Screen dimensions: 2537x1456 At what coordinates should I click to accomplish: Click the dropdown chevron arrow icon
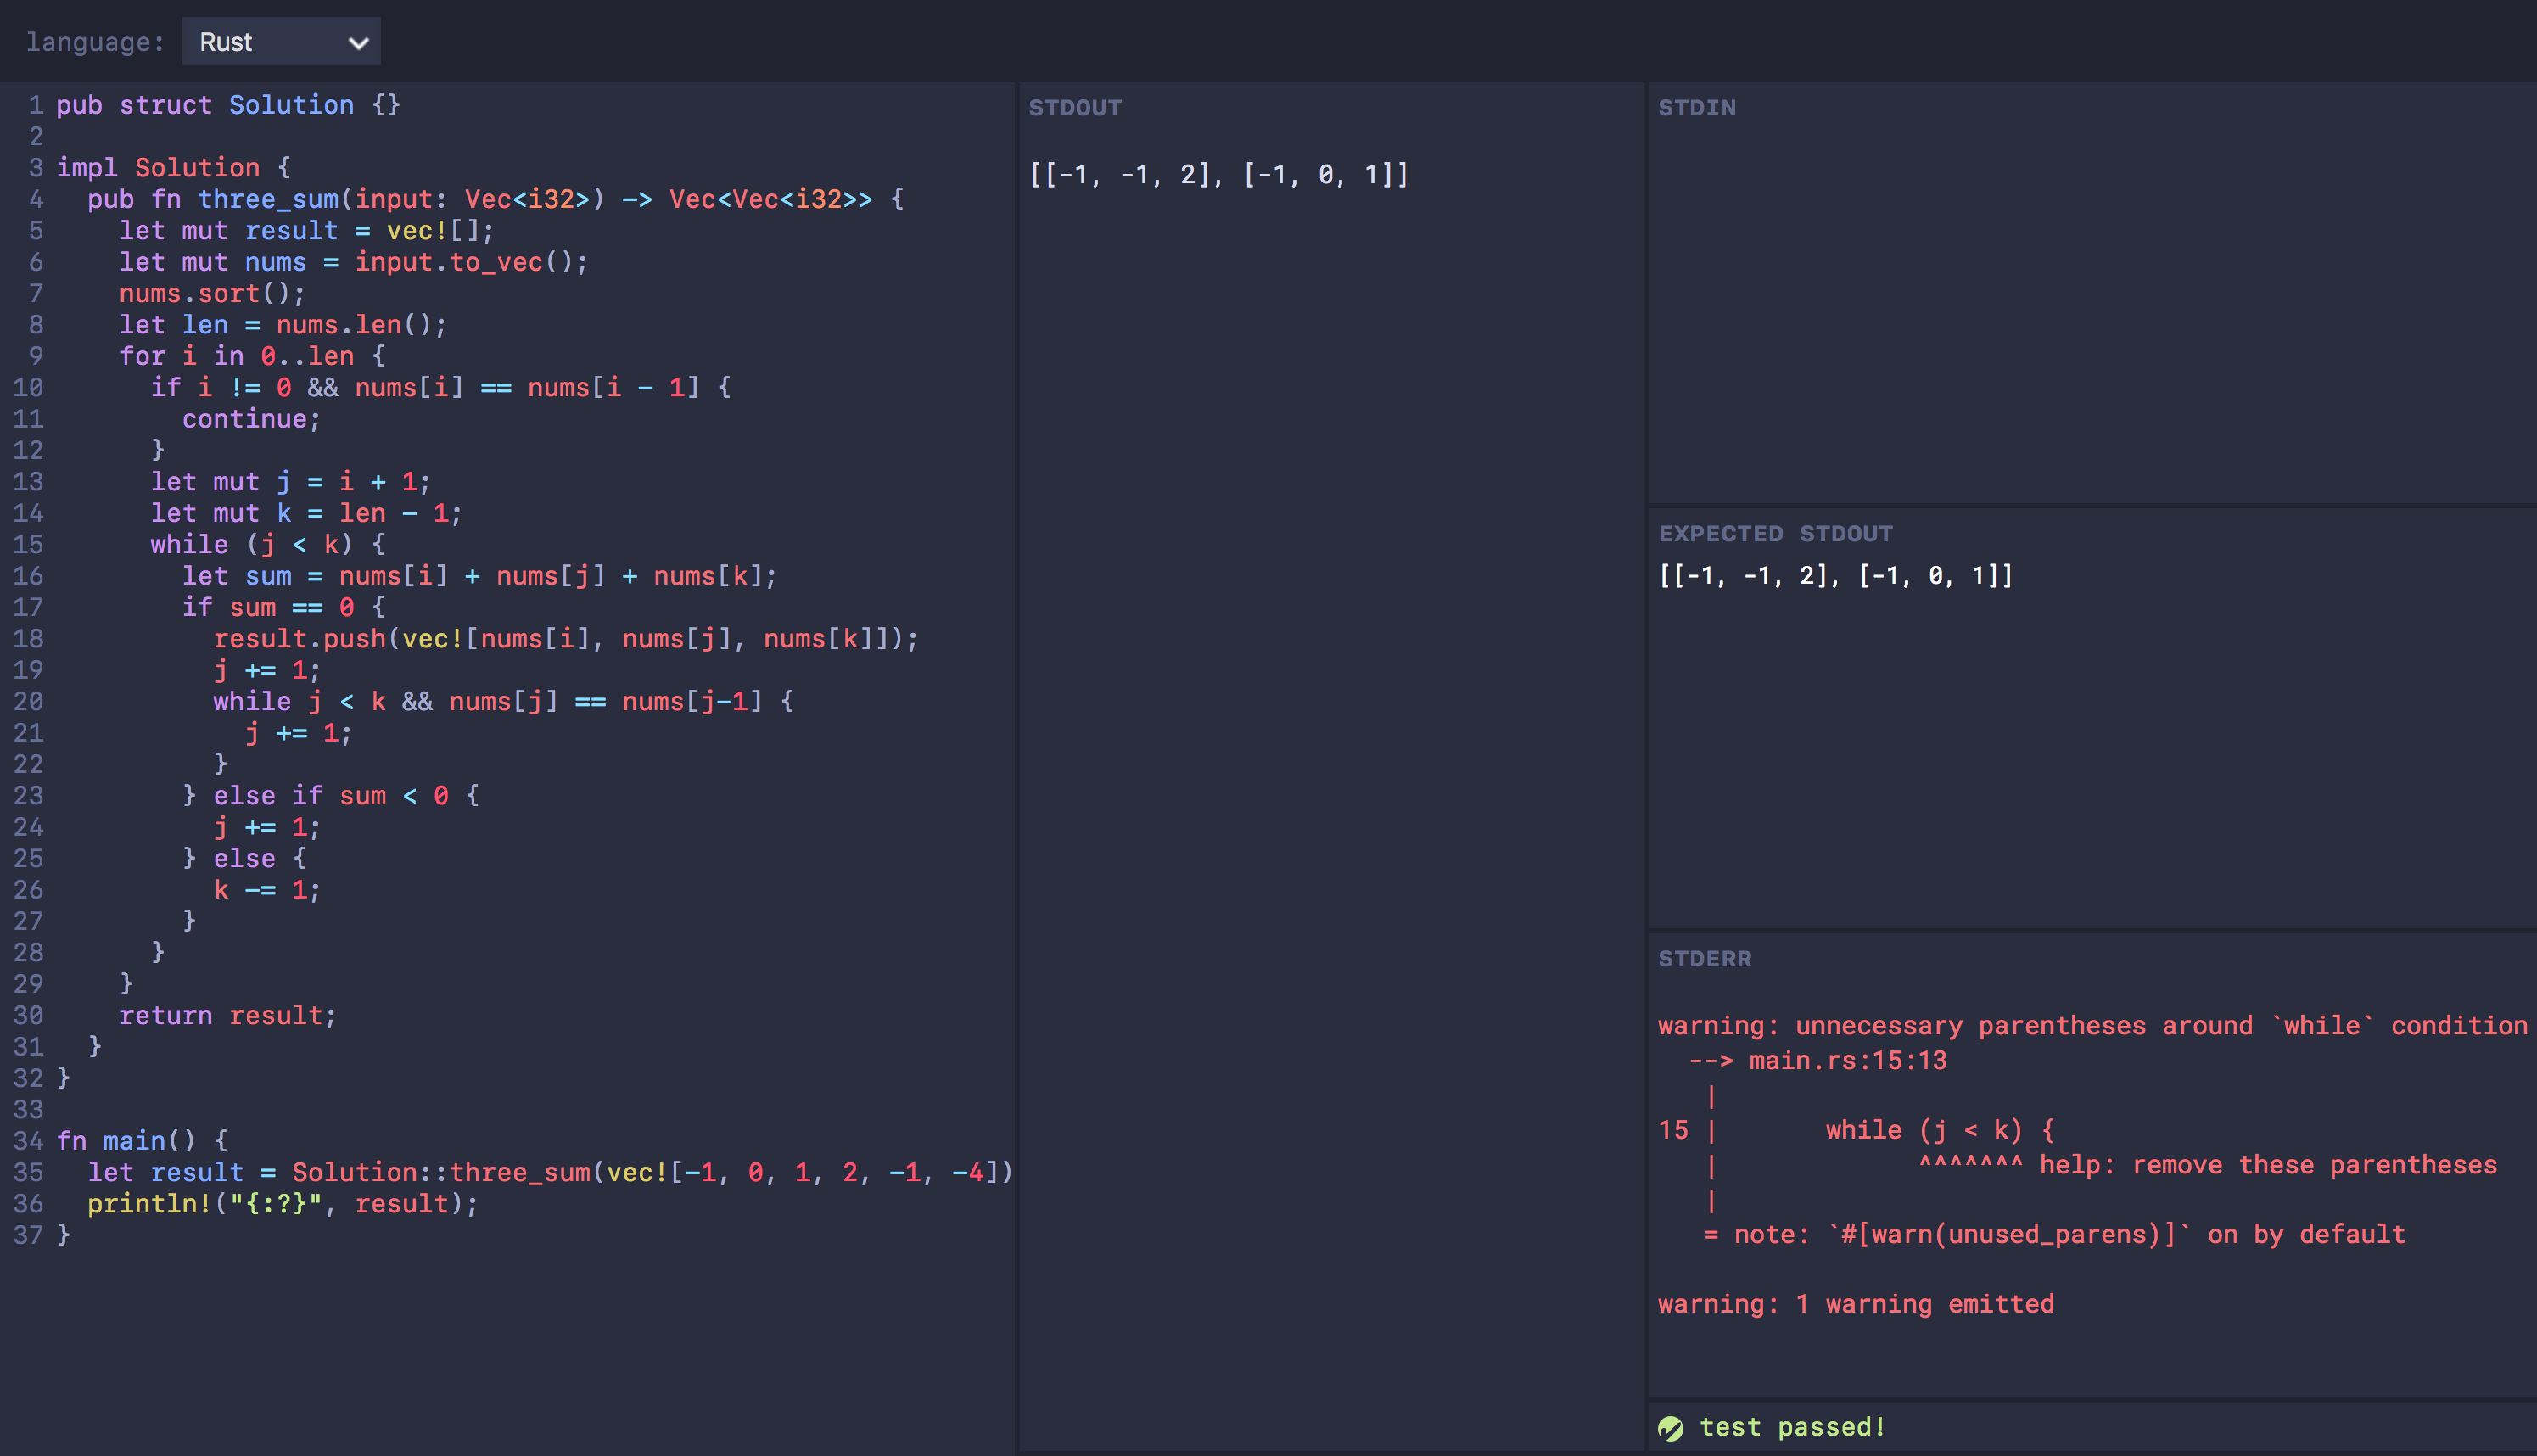pyautogui.click(x=358, y=43)
